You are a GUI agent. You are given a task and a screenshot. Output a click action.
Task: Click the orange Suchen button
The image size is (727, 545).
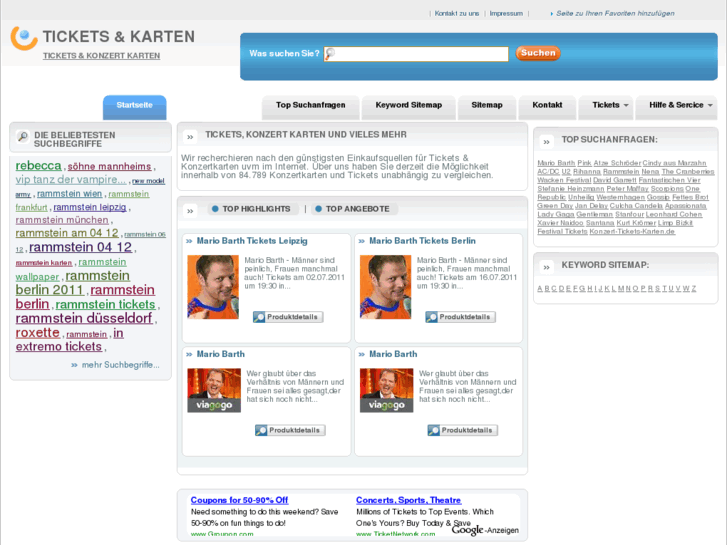(x=538, y=53)
